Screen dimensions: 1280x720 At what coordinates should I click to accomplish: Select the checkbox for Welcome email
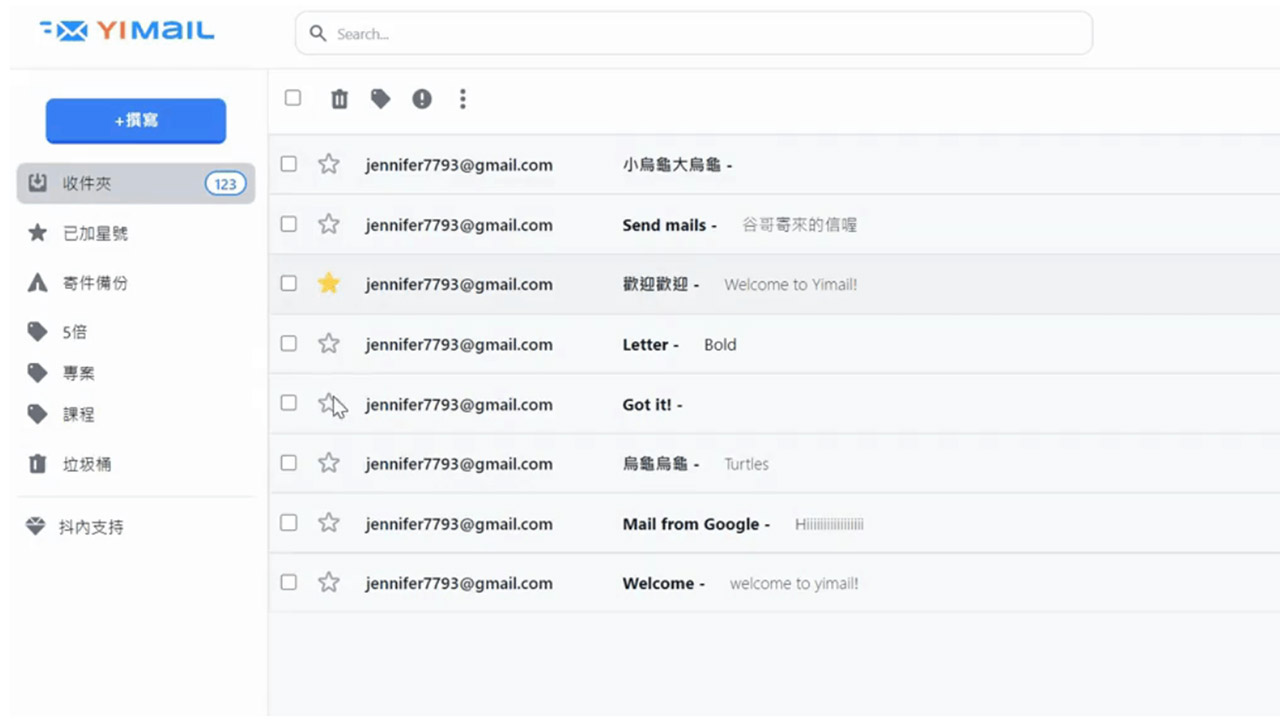click(x=289, y=582)
